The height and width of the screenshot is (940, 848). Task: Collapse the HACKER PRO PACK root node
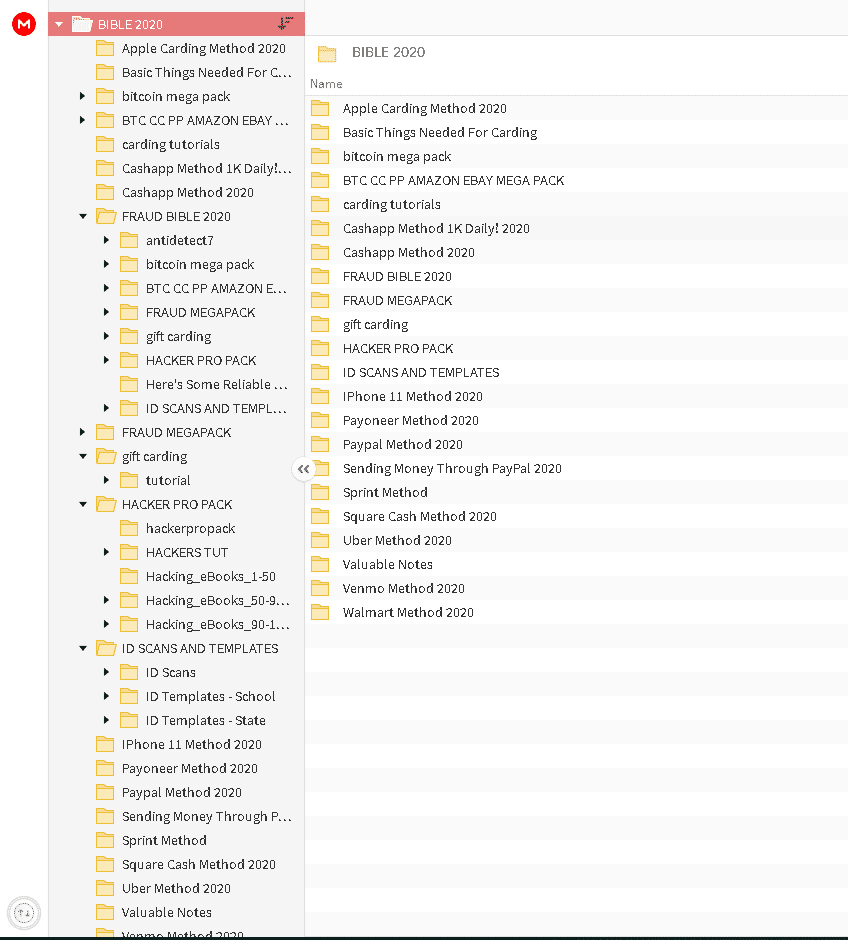[83, 504]
